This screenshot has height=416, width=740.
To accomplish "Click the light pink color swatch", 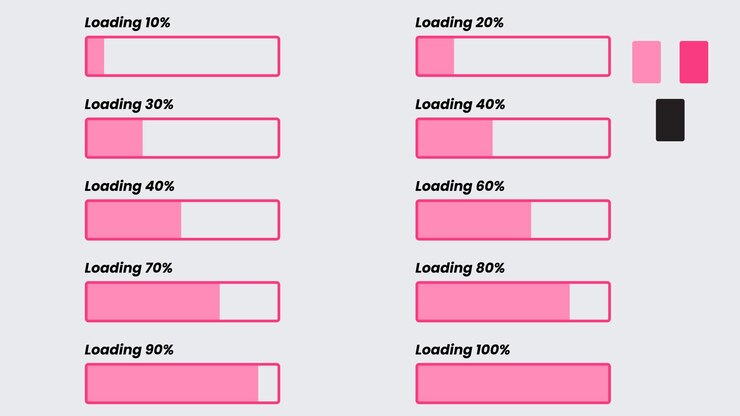I will coord(646,62).
